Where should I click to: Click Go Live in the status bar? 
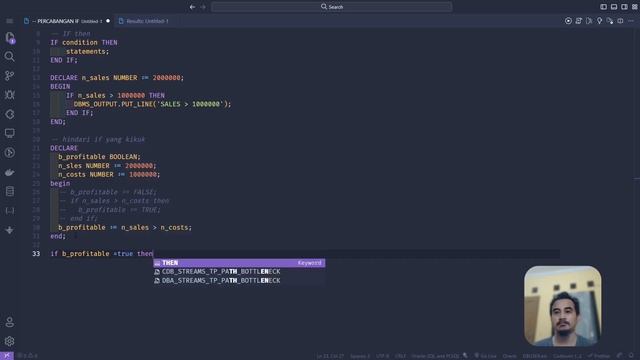coord(485,356)
